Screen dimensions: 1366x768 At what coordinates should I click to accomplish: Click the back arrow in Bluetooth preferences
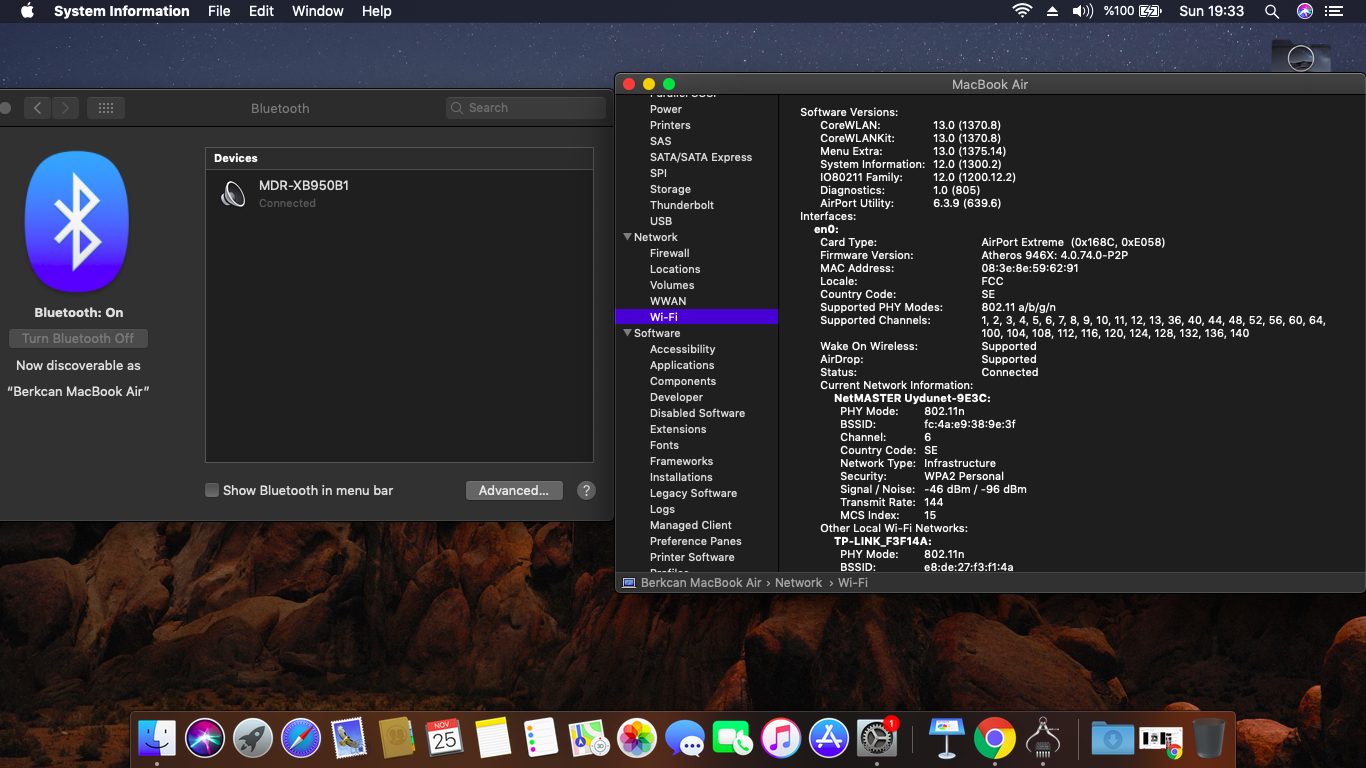pos(37,108)
